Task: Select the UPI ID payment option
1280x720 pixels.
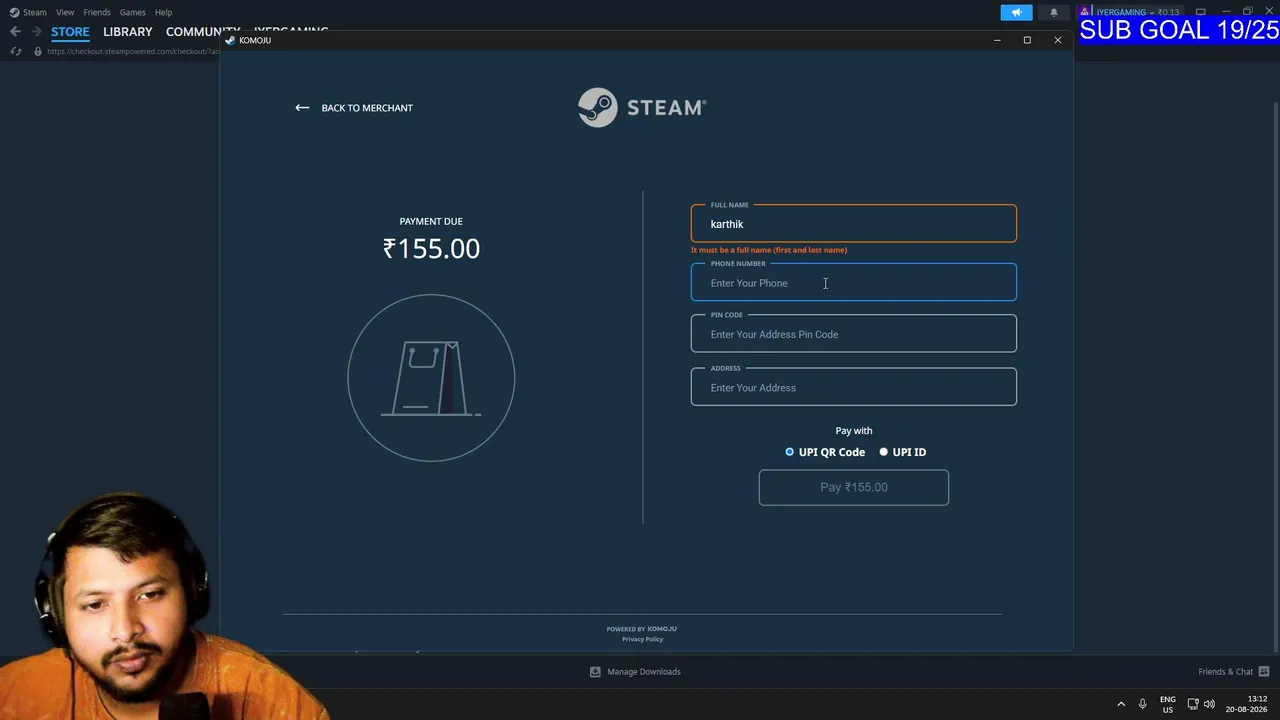Action: (902, 452)
